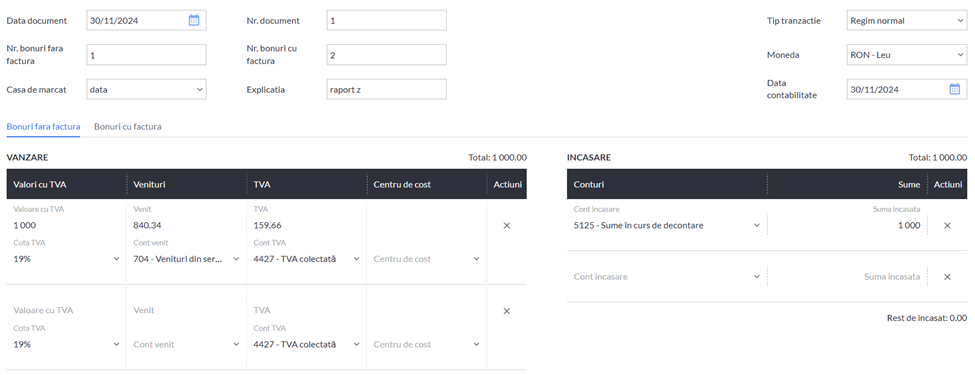The image size is (975, 375).
Task: Expand the Tip tranzactie dropdown
Action: [907, 21]
